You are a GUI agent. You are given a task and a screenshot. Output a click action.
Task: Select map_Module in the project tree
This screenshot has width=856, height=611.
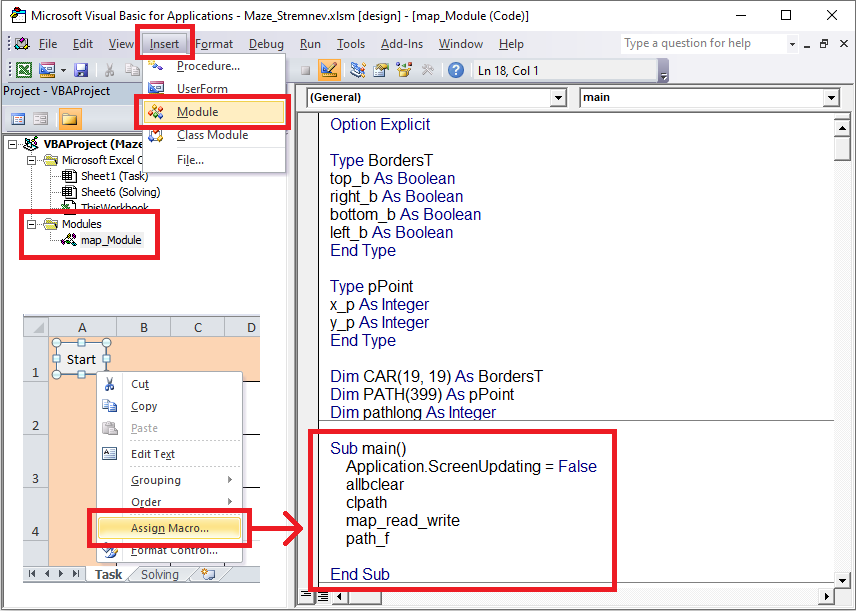[111, 240]
